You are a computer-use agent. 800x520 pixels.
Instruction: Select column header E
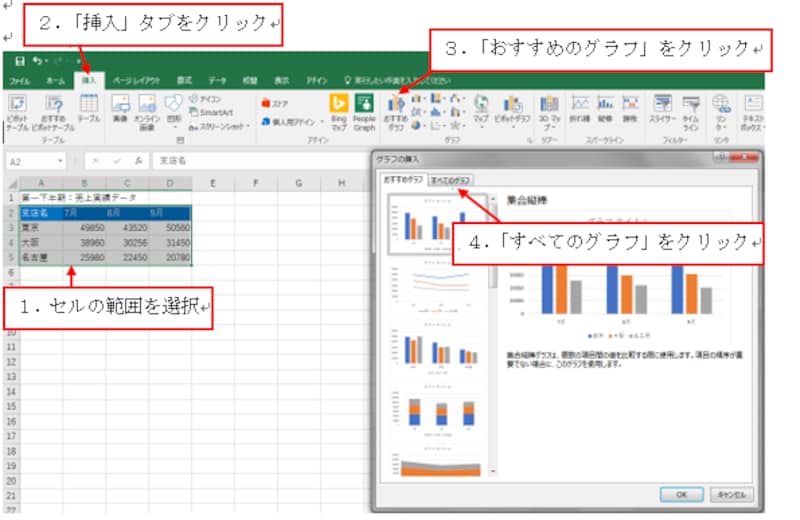[x=213, y=183]
